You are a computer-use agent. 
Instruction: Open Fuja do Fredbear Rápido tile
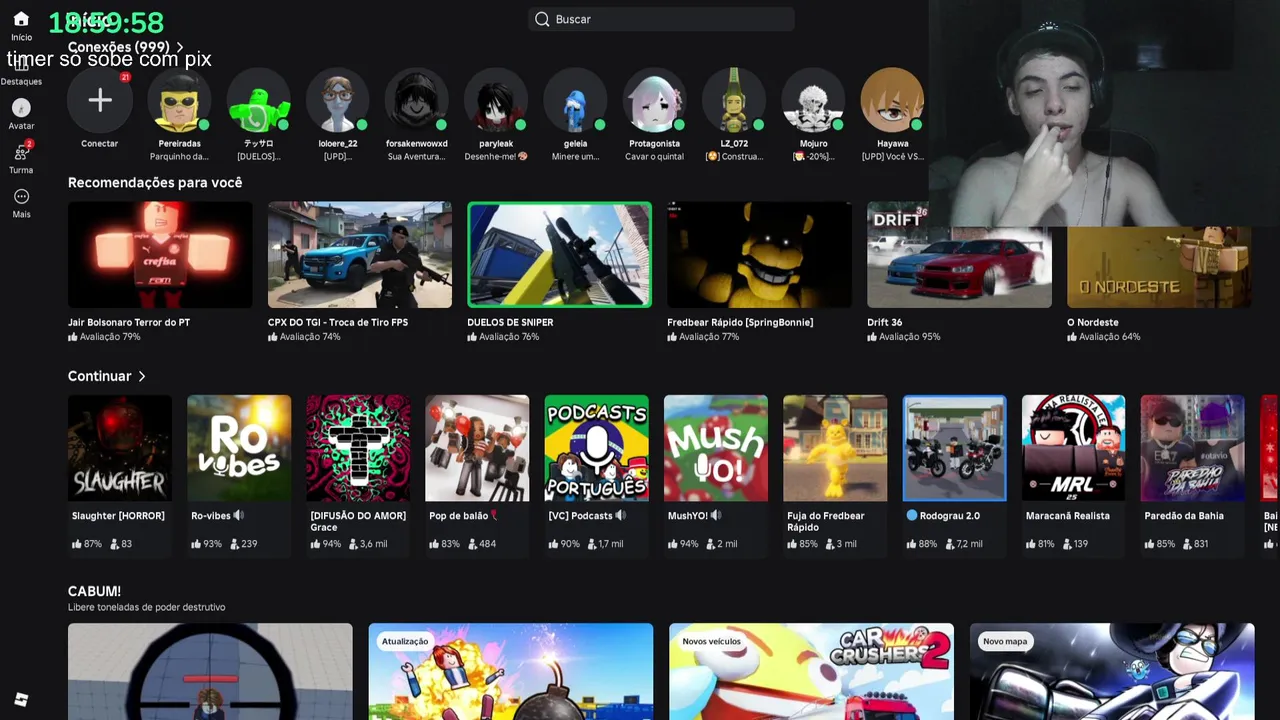(835, 448)
